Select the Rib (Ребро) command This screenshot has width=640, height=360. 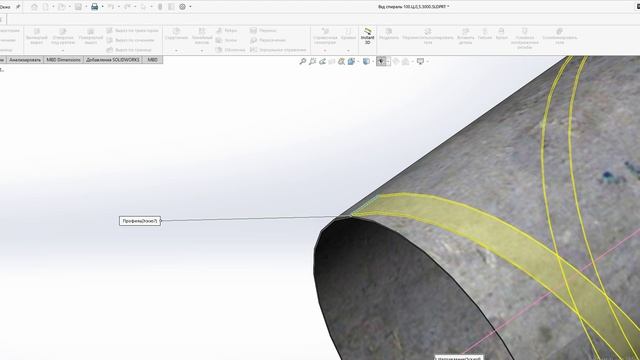click(226, 31)
